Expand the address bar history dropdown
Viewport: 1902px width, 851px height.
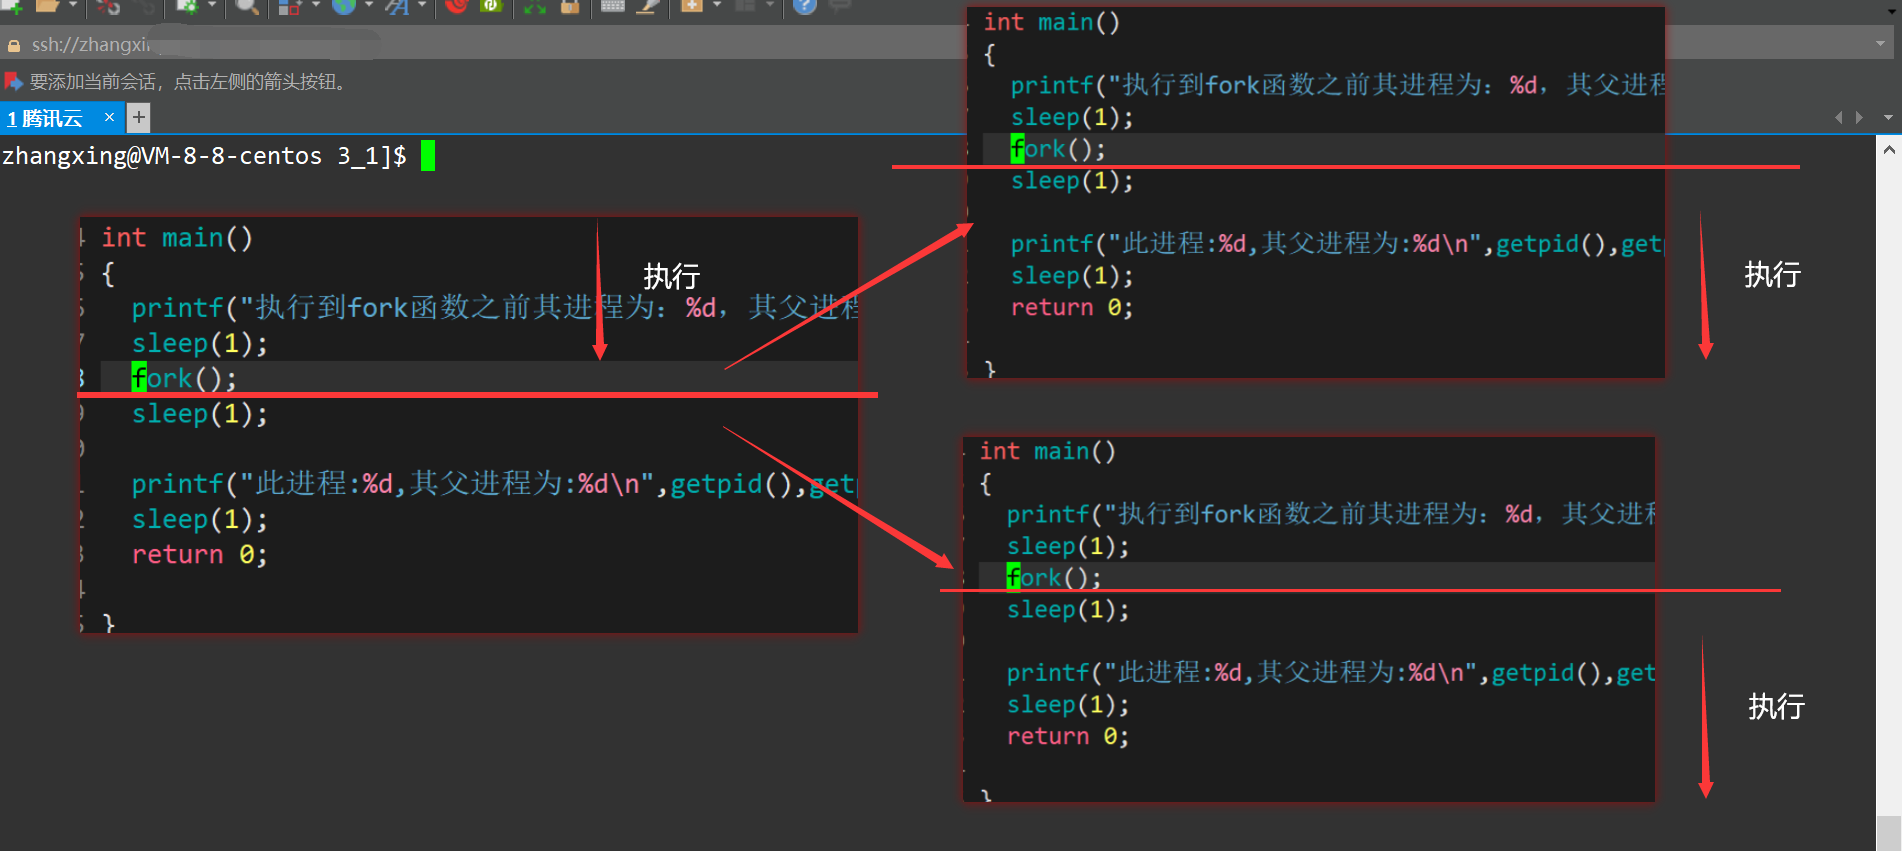(x=1881, y=44)
